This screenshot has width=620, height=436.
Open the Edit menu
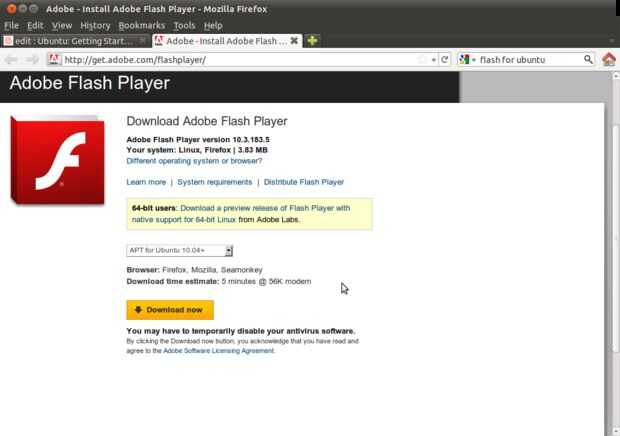pyautogui.click(x=35, y=26)
